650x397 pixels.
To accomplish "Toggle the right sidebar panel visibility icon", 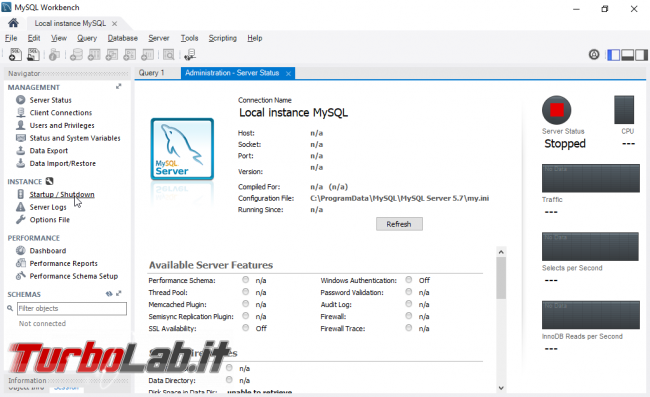I will pyautogui.click(x=641, y=55).
